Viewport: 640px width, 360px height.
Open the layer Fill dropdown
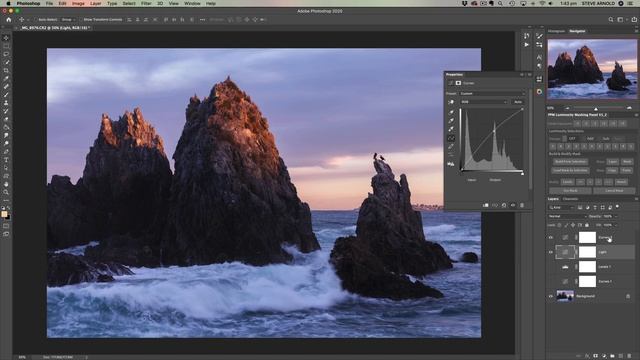[616, 225]
